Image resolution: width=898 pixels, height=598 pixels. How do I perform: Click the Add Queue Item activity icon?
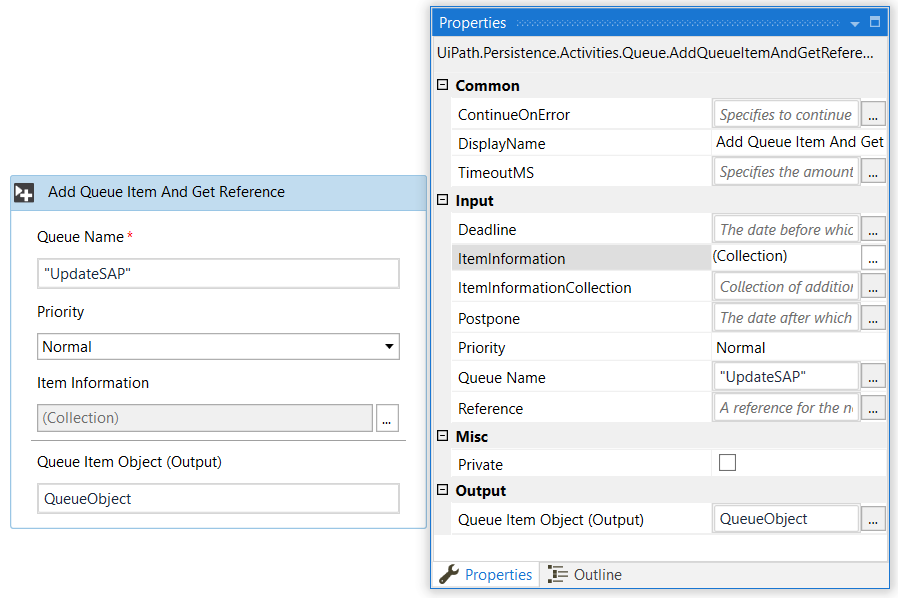(25, 193)
